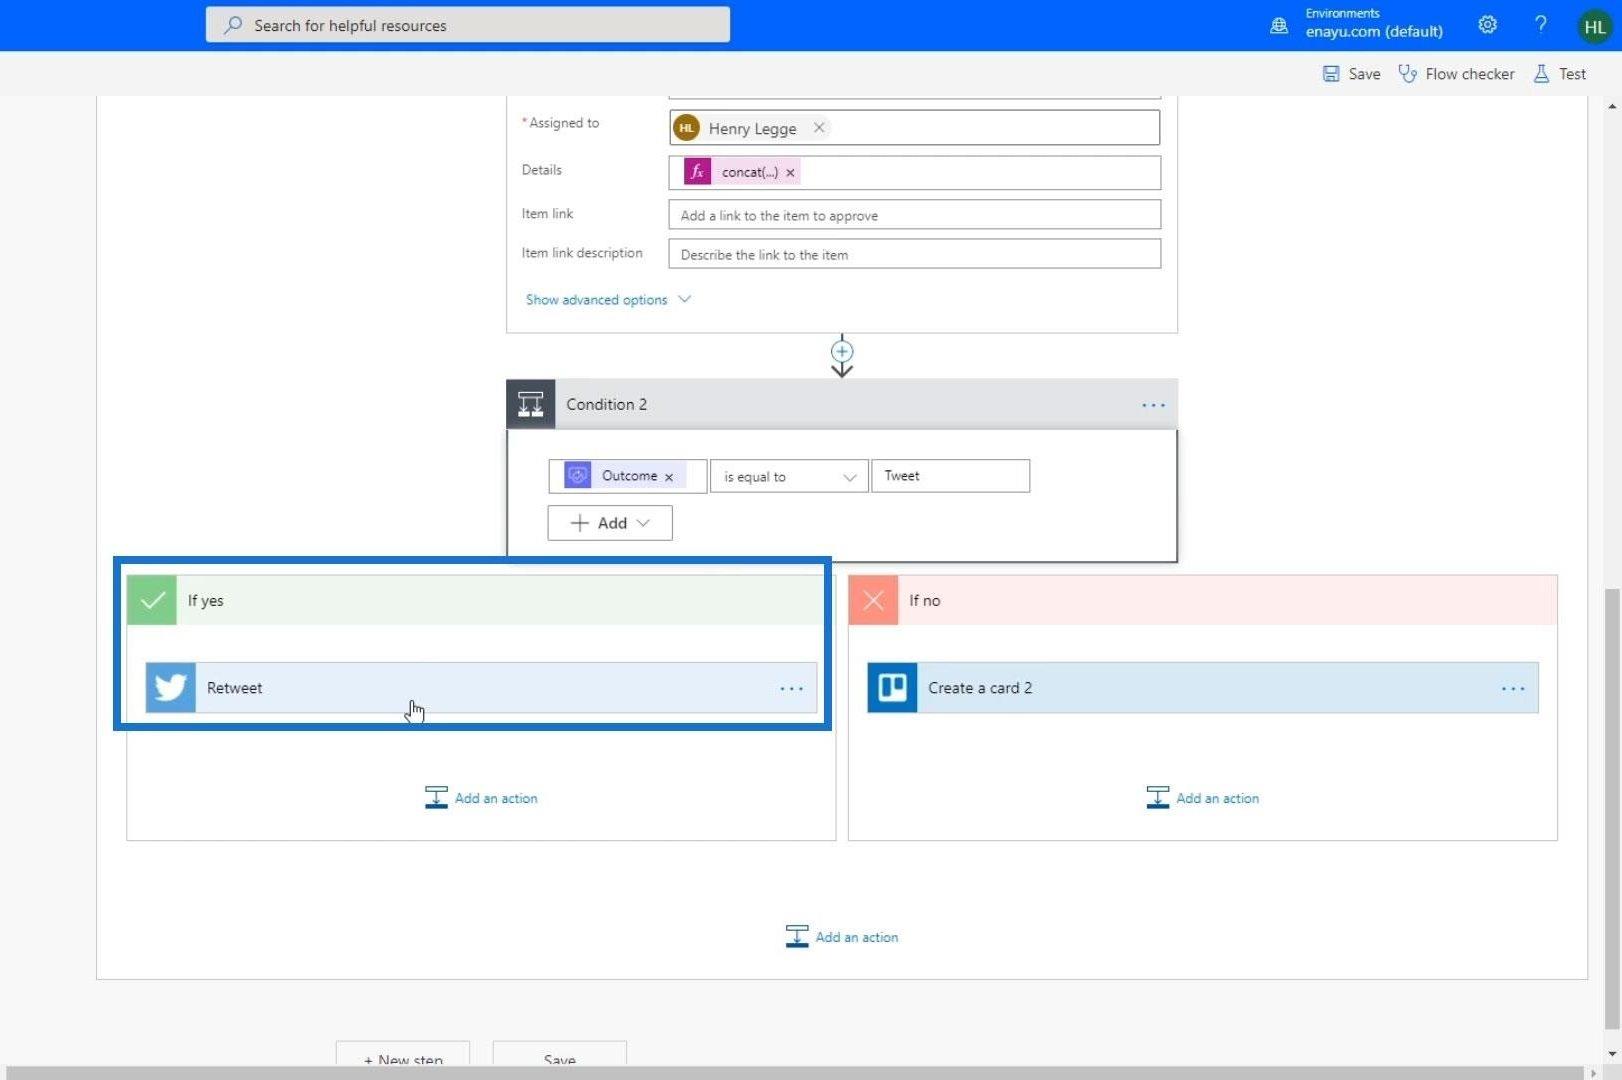The height and width of the screenshot is (1080, 1622).
Task: Click the green If yes checkmark icon
Action: tap(152, 600)
